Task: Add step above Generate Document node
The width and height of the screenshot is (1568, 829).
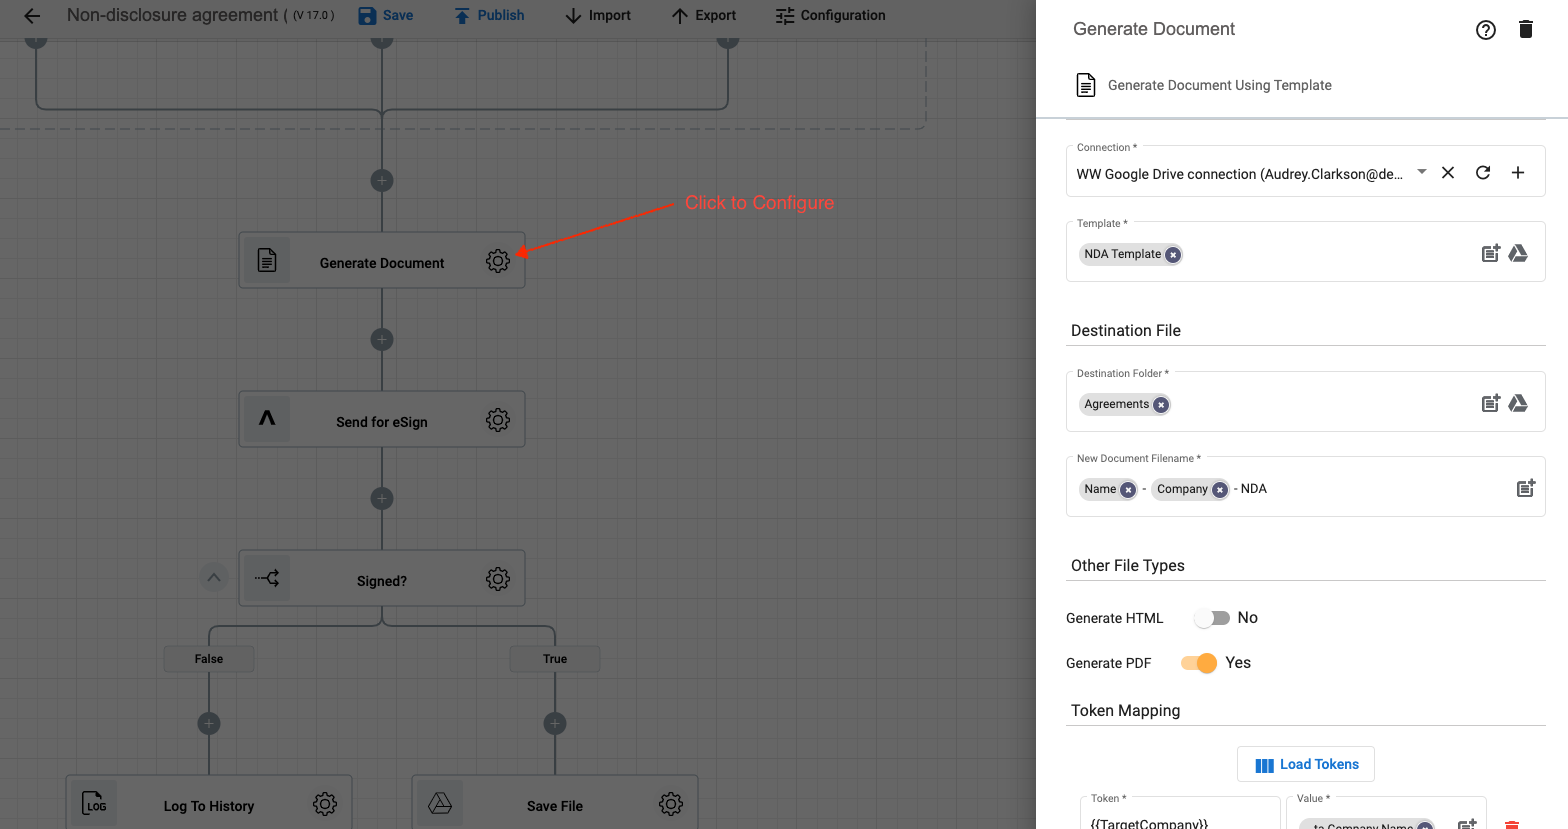Action: pyautogui.click(x=382, y=181)
